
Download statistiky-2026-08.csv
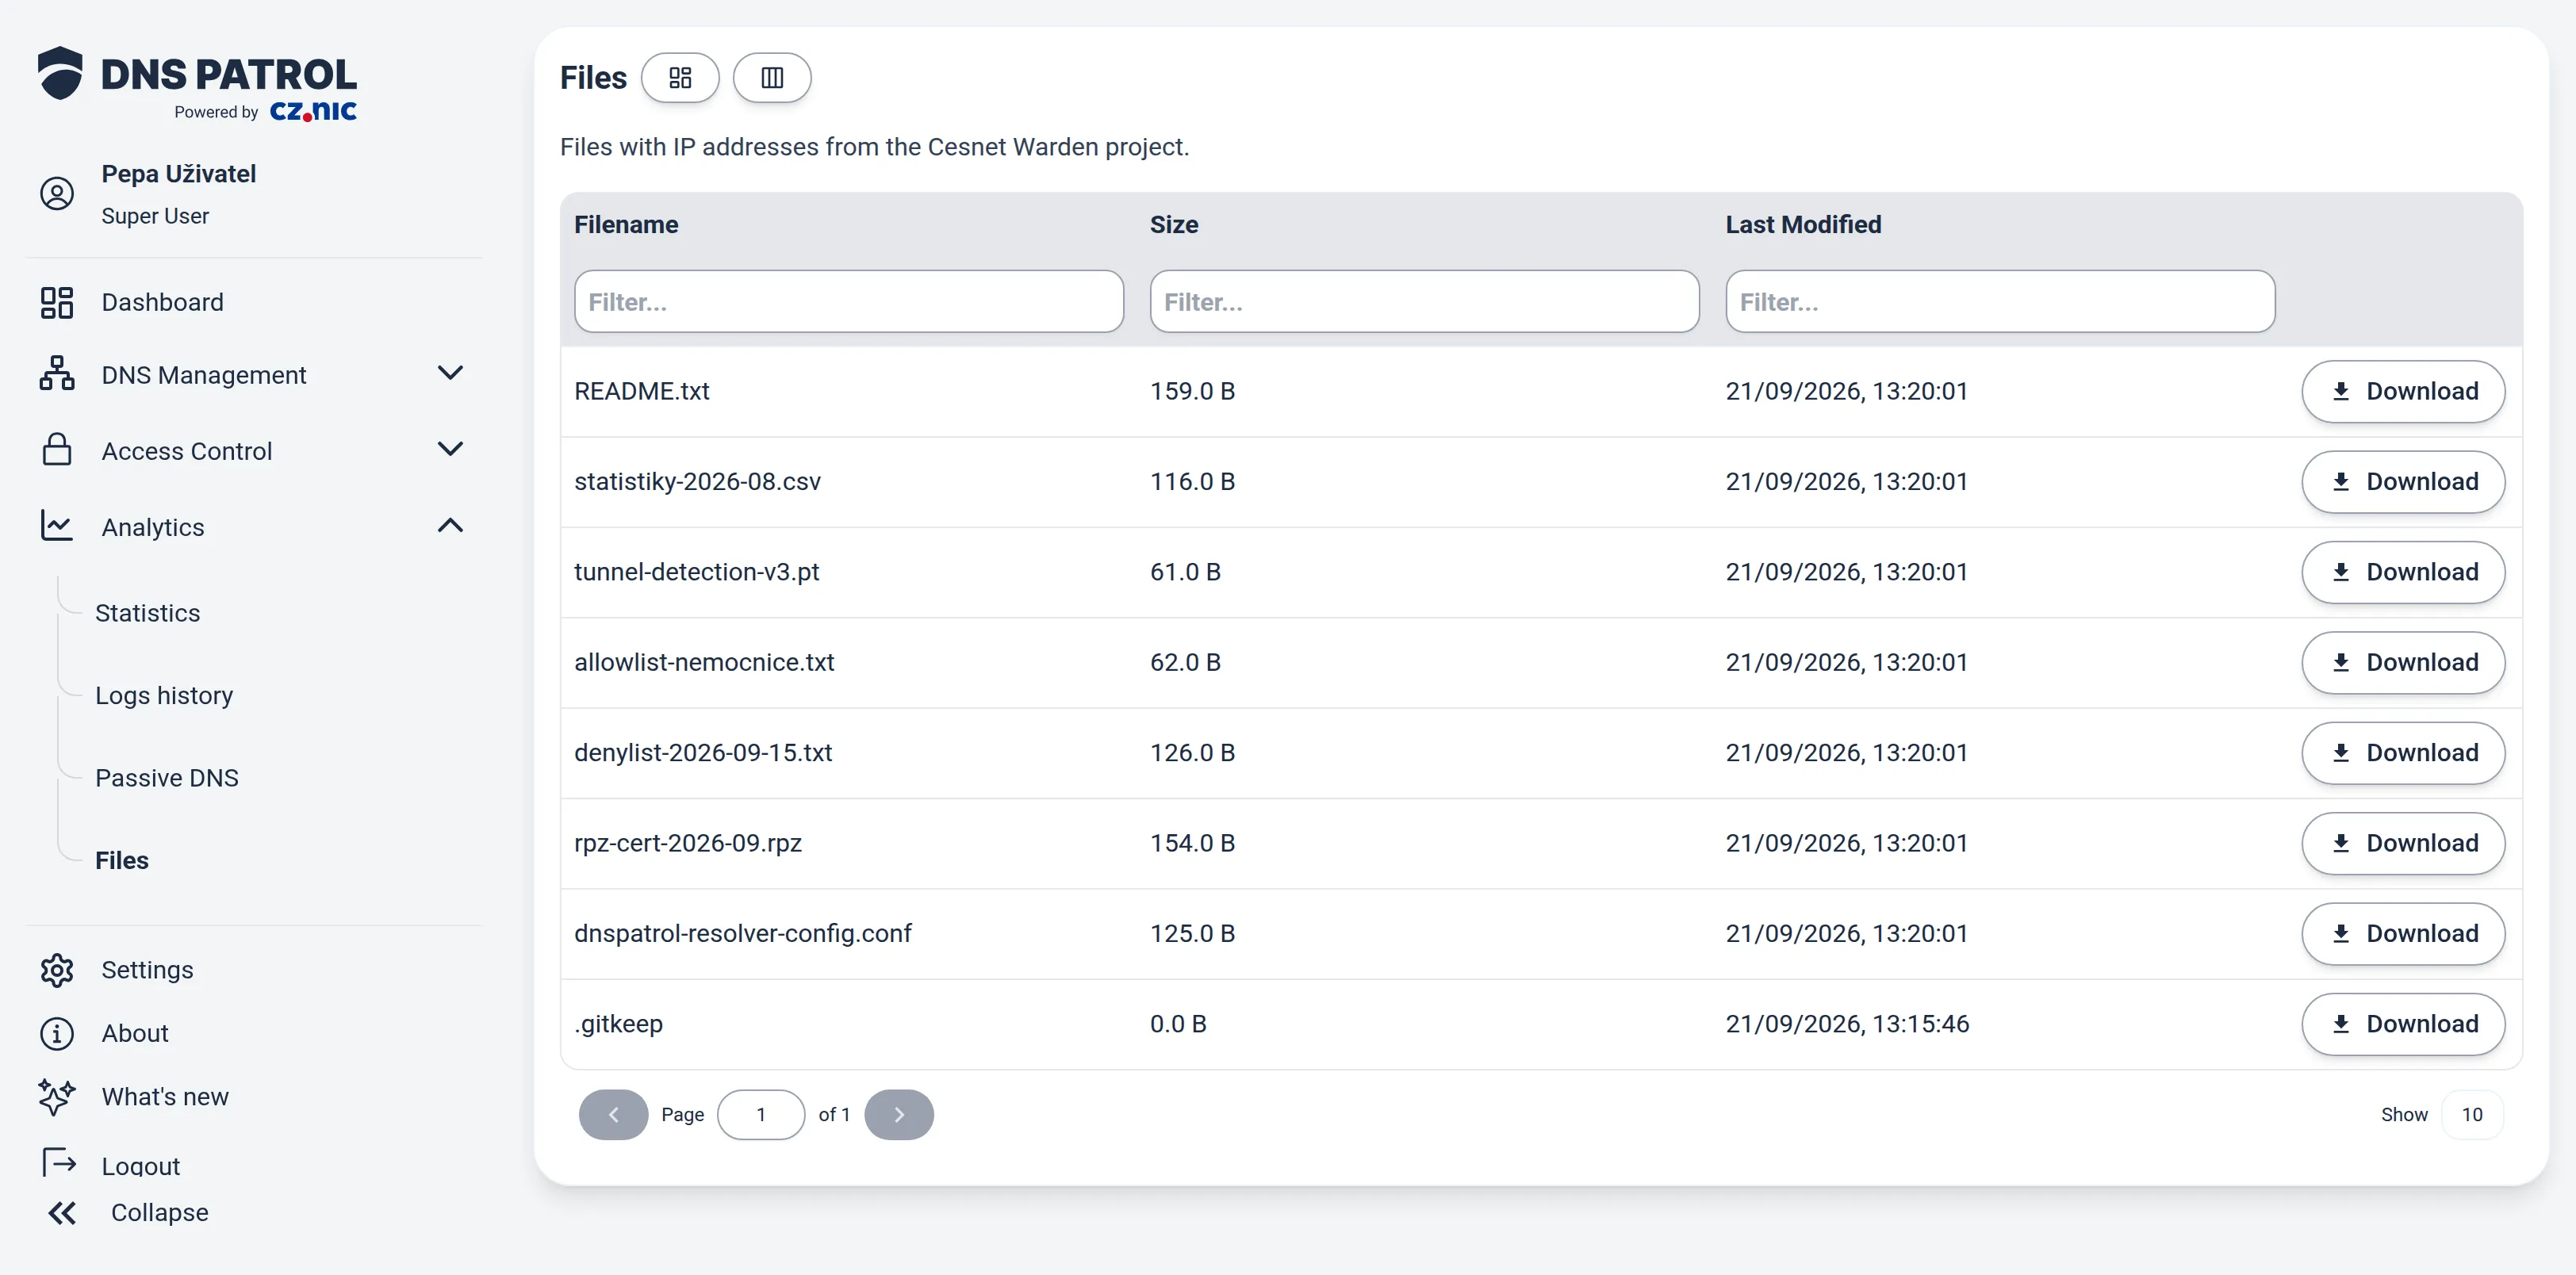[2404, 482]
